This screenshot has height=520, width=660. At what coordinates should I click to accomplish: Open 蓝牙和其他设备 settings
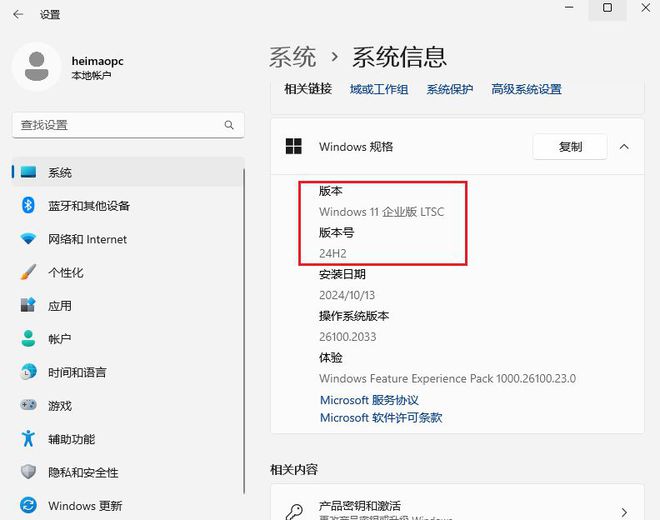coord(128,205)
